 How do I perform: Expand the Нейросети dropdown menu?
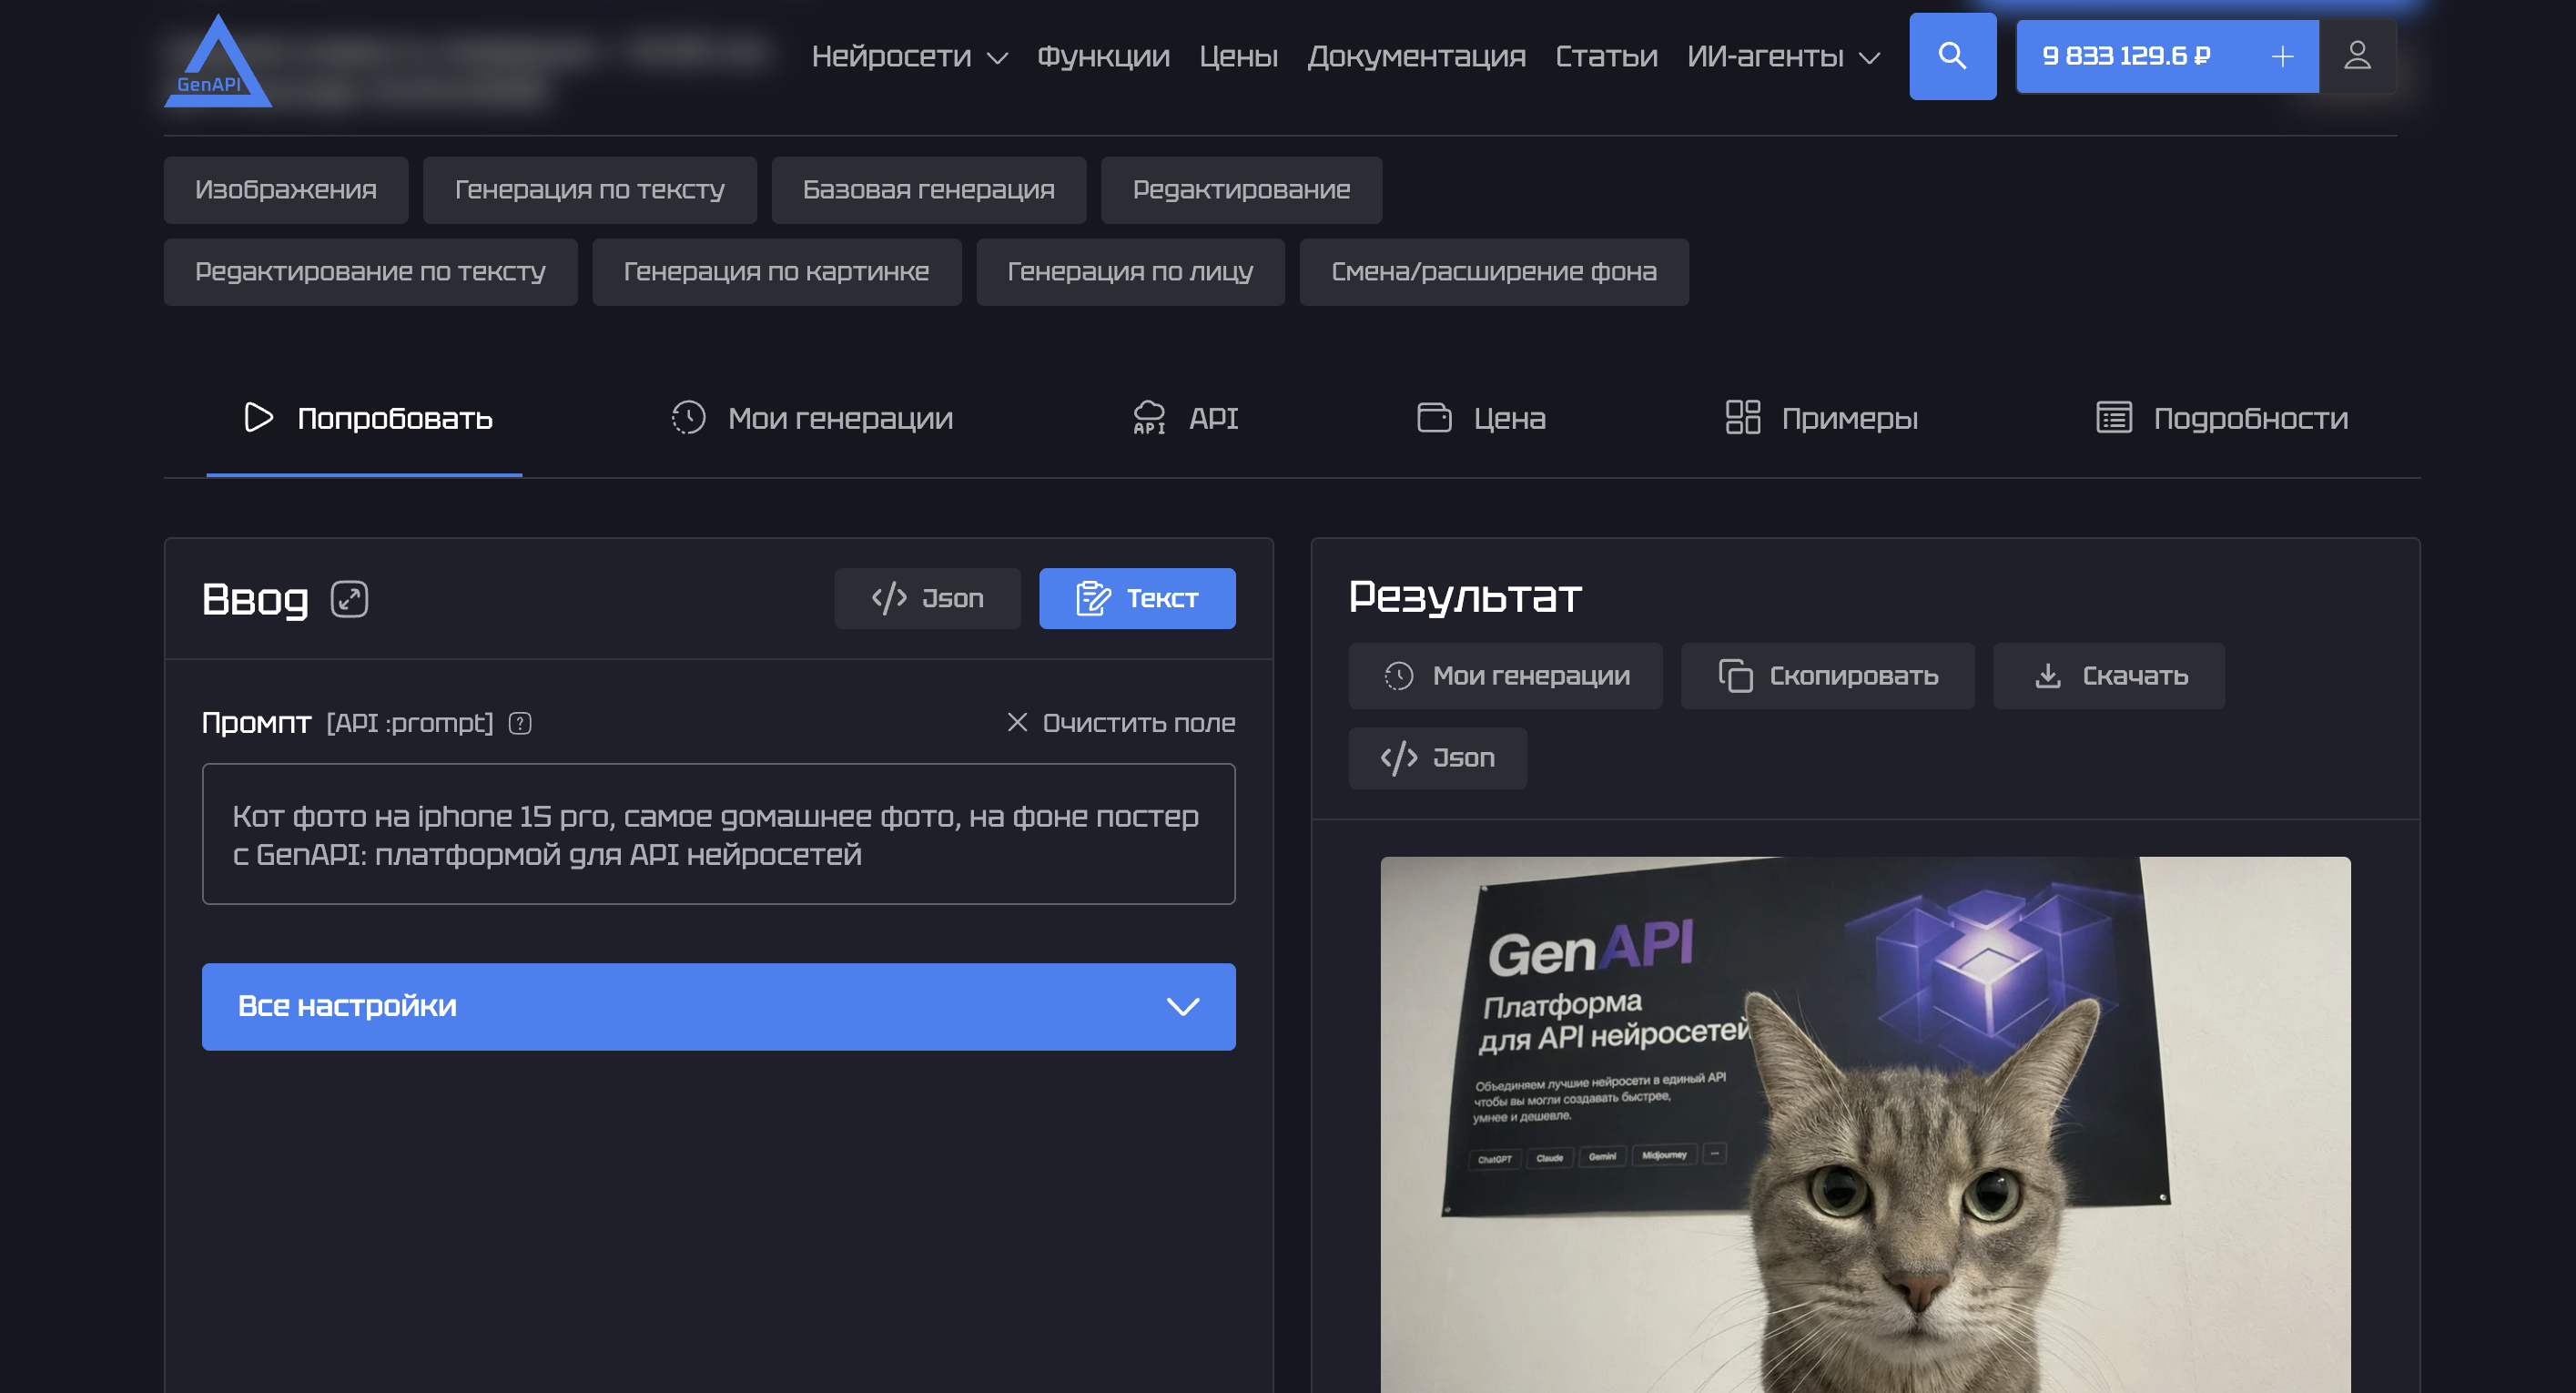point(909,57)
